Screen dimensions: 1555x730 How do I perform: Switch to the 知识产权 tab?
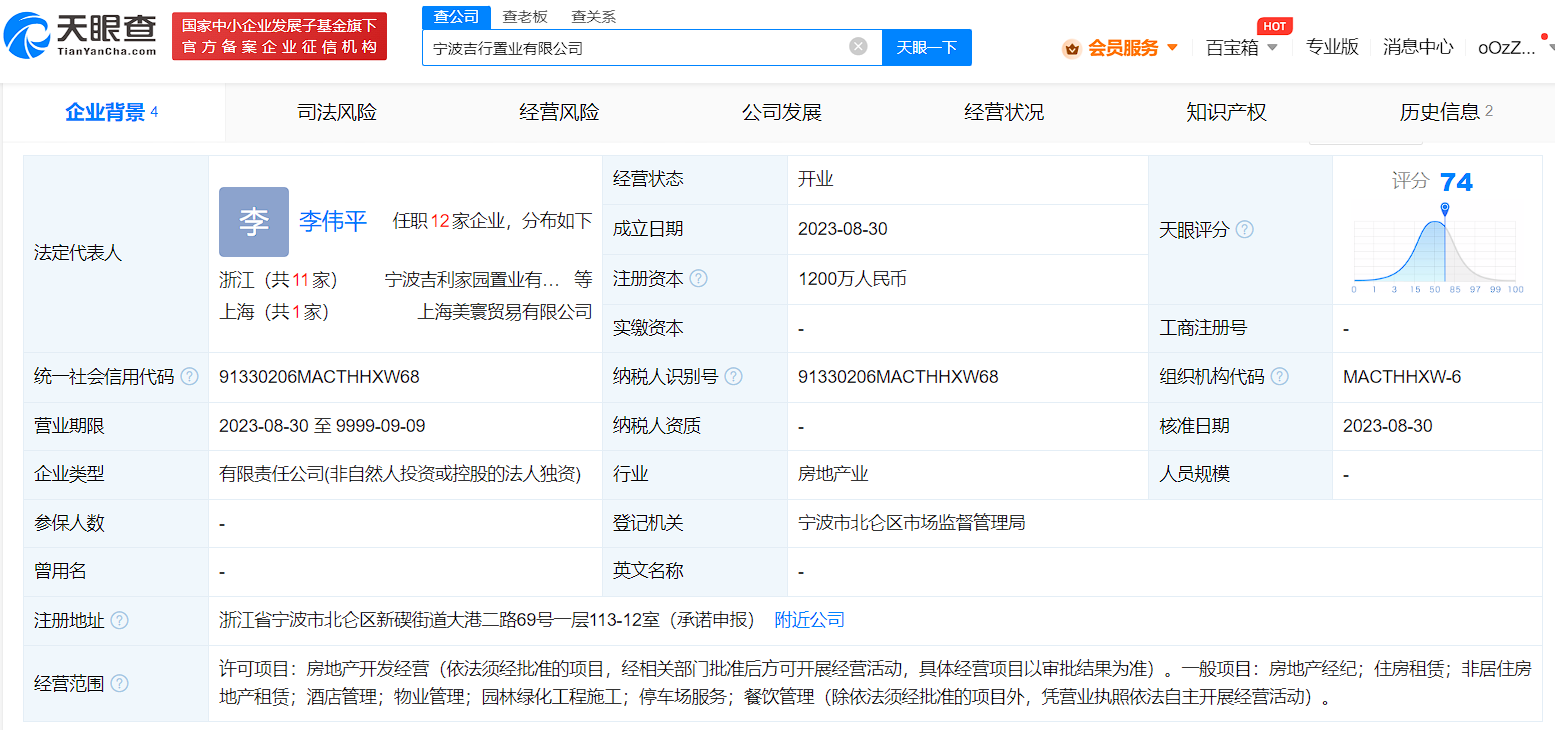[x=1226, y=112]
